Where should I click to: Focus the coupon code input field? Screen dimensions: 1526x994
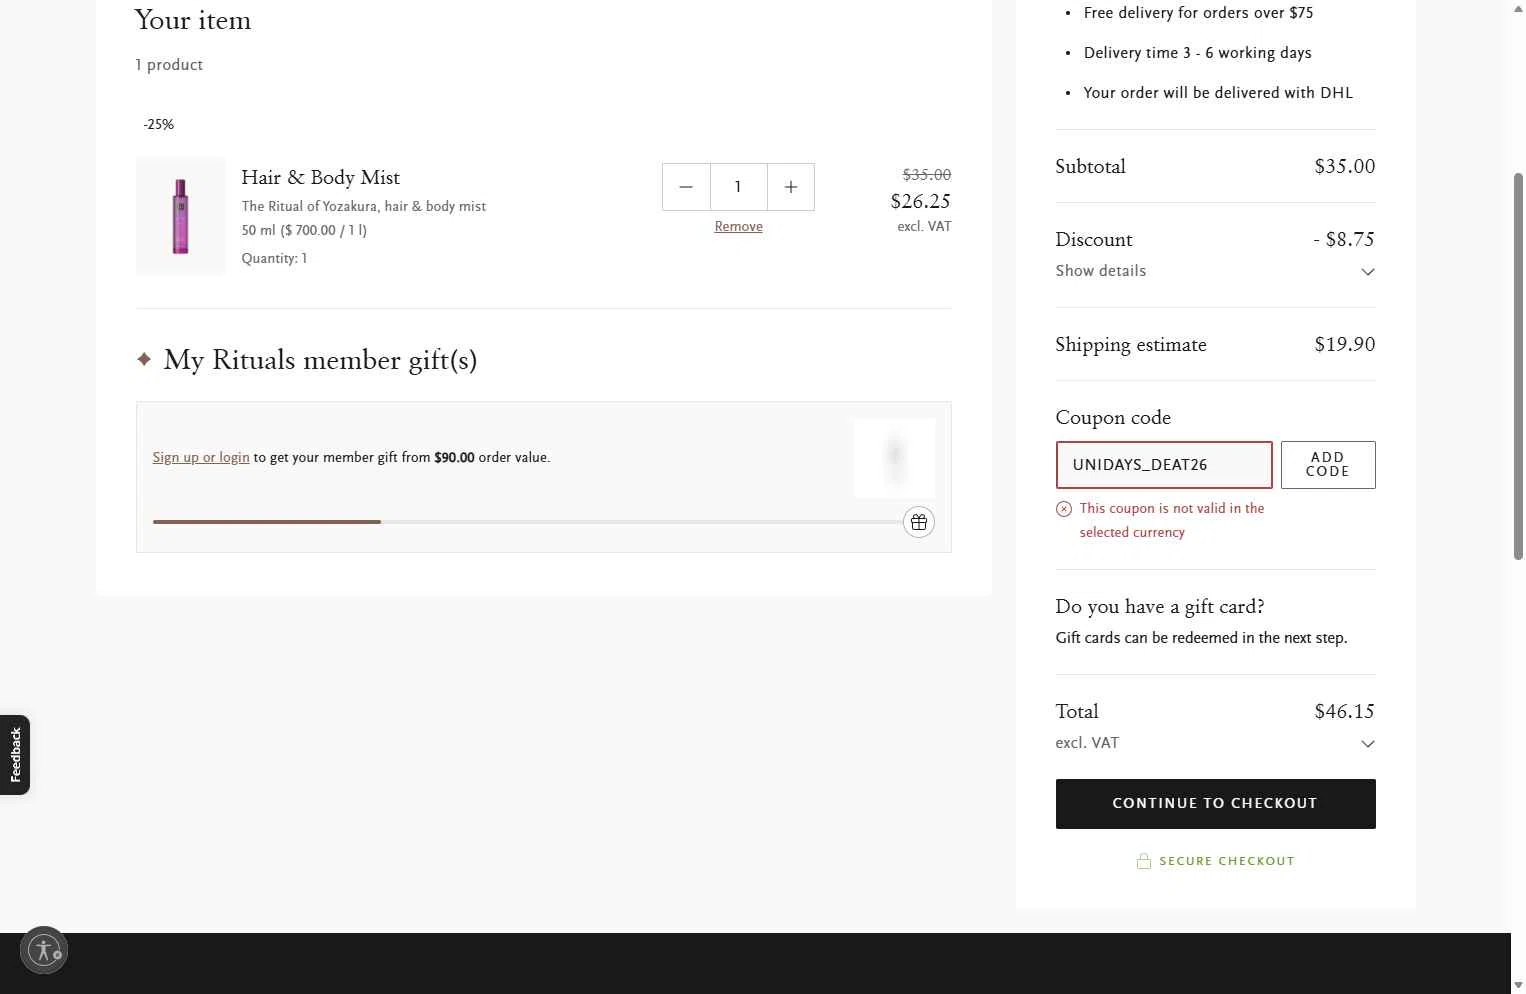(1164, 465)
